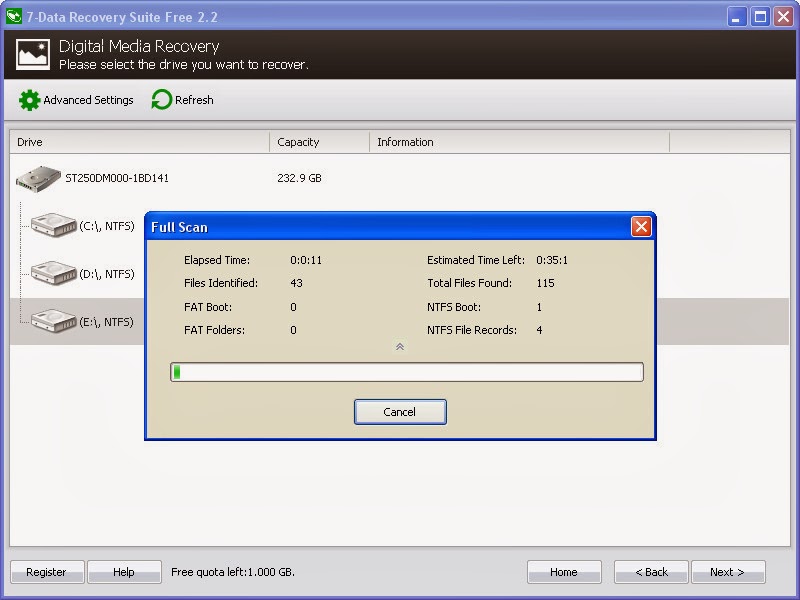This screenshot has height=600, width=800.
Task: Click the NTFS File Records value 4
Action: click(539, 330)
